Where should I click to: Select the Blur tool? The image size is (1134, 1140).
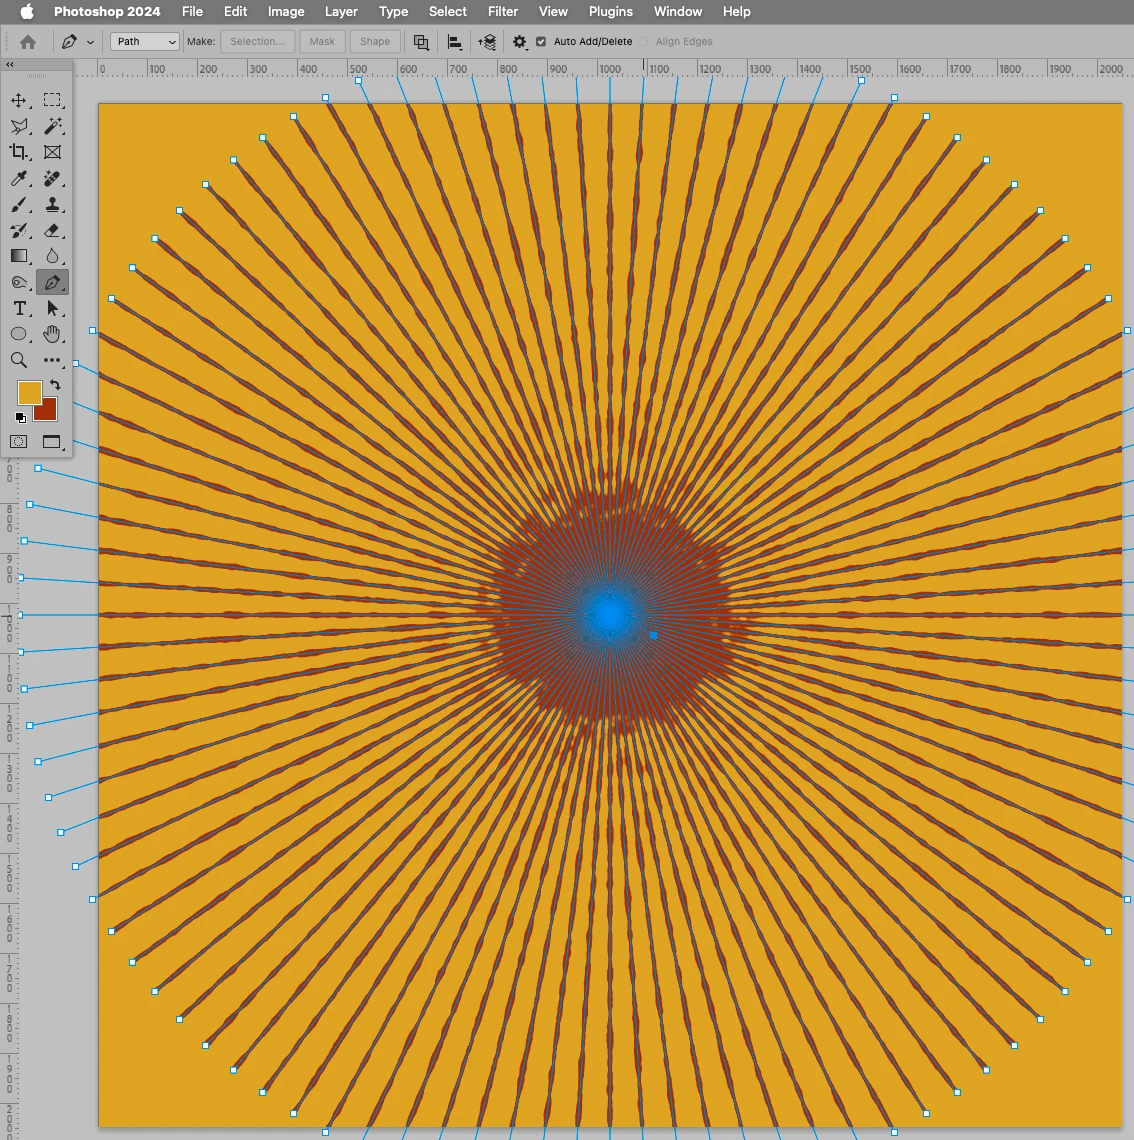point(52,256)
